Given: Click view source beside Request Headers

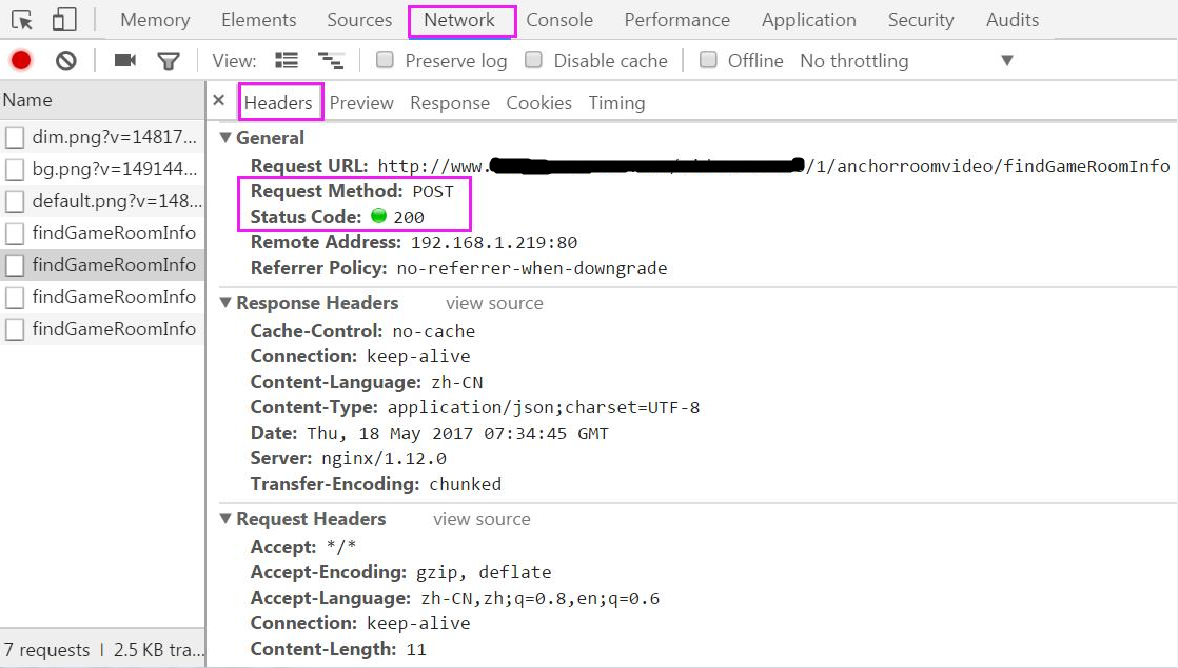Looking at the screenshot, I should click(481, 519).
